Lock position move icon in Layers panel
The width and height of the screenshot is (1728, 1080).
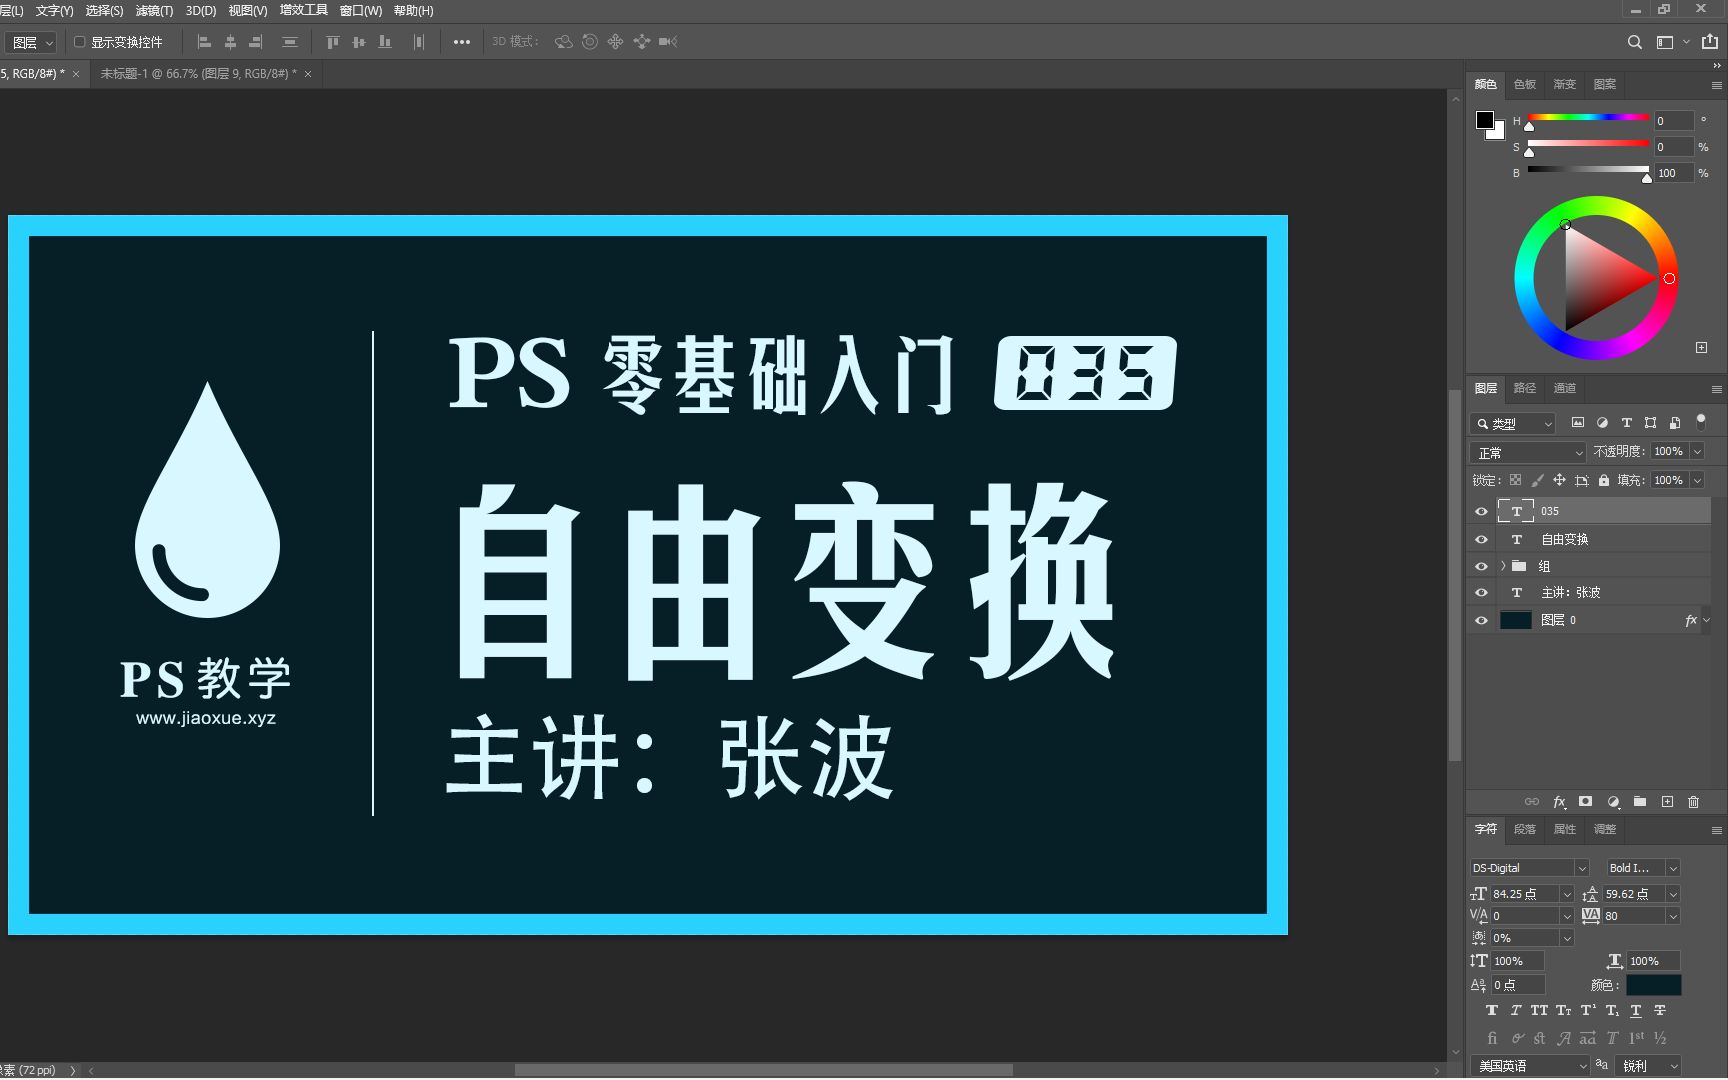click(1559, 480)
